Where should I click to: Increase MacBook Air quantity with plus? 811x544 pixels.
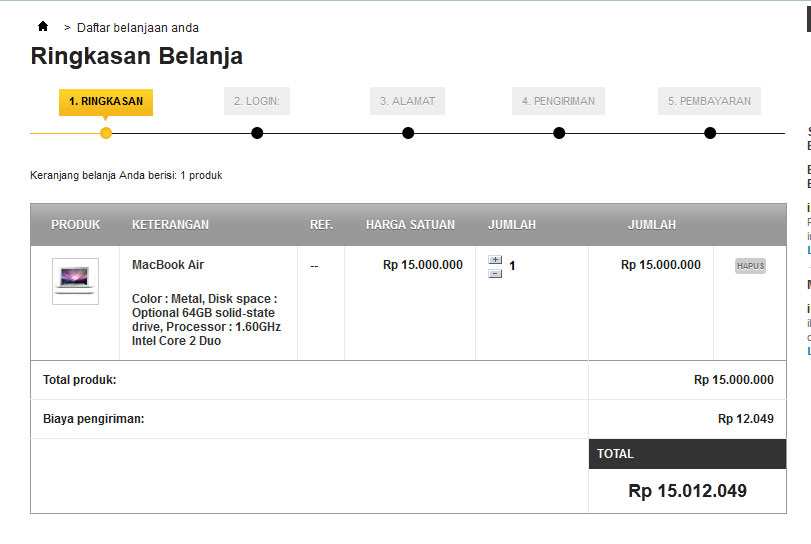[x=495, y=260]
